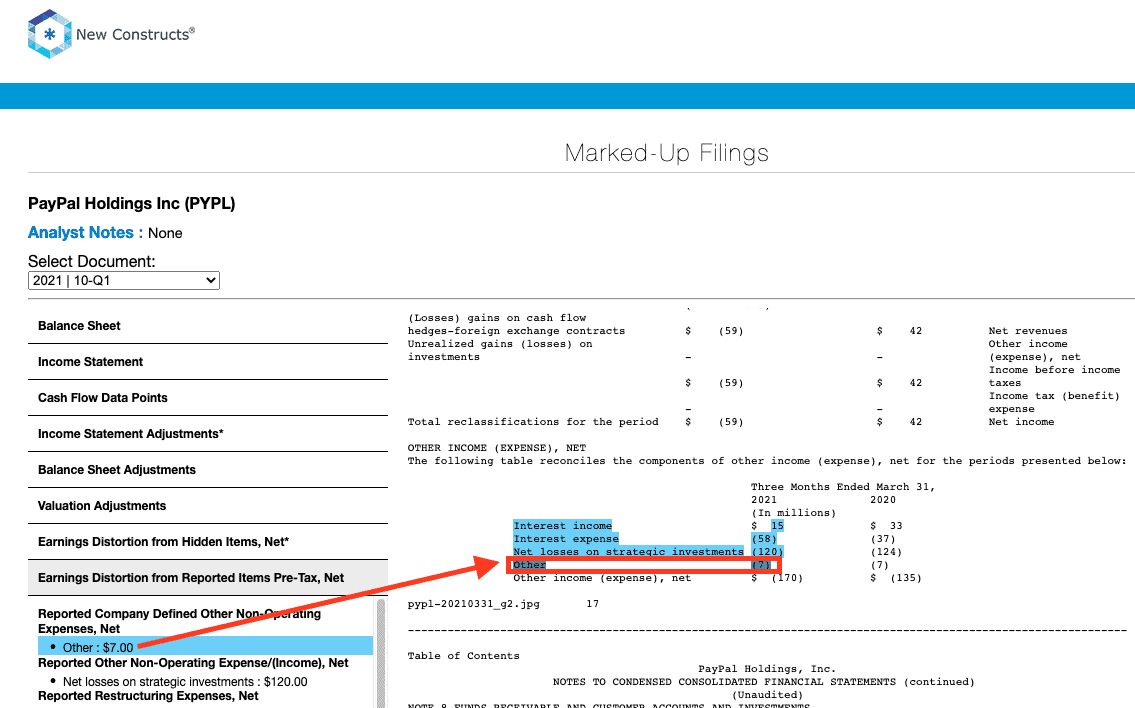
Task: Click the 'pypl-20210331_g2.jpg' file name text
Action: (473, 604)
